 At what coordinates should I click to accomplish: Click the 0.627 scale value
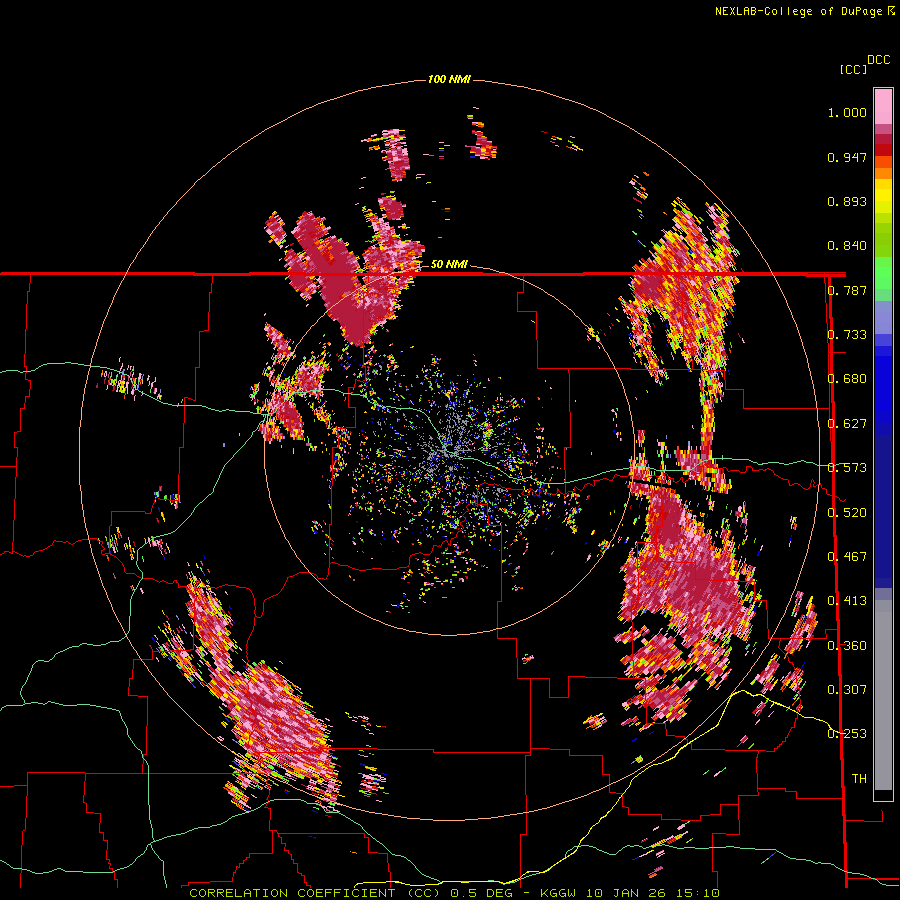847,424
